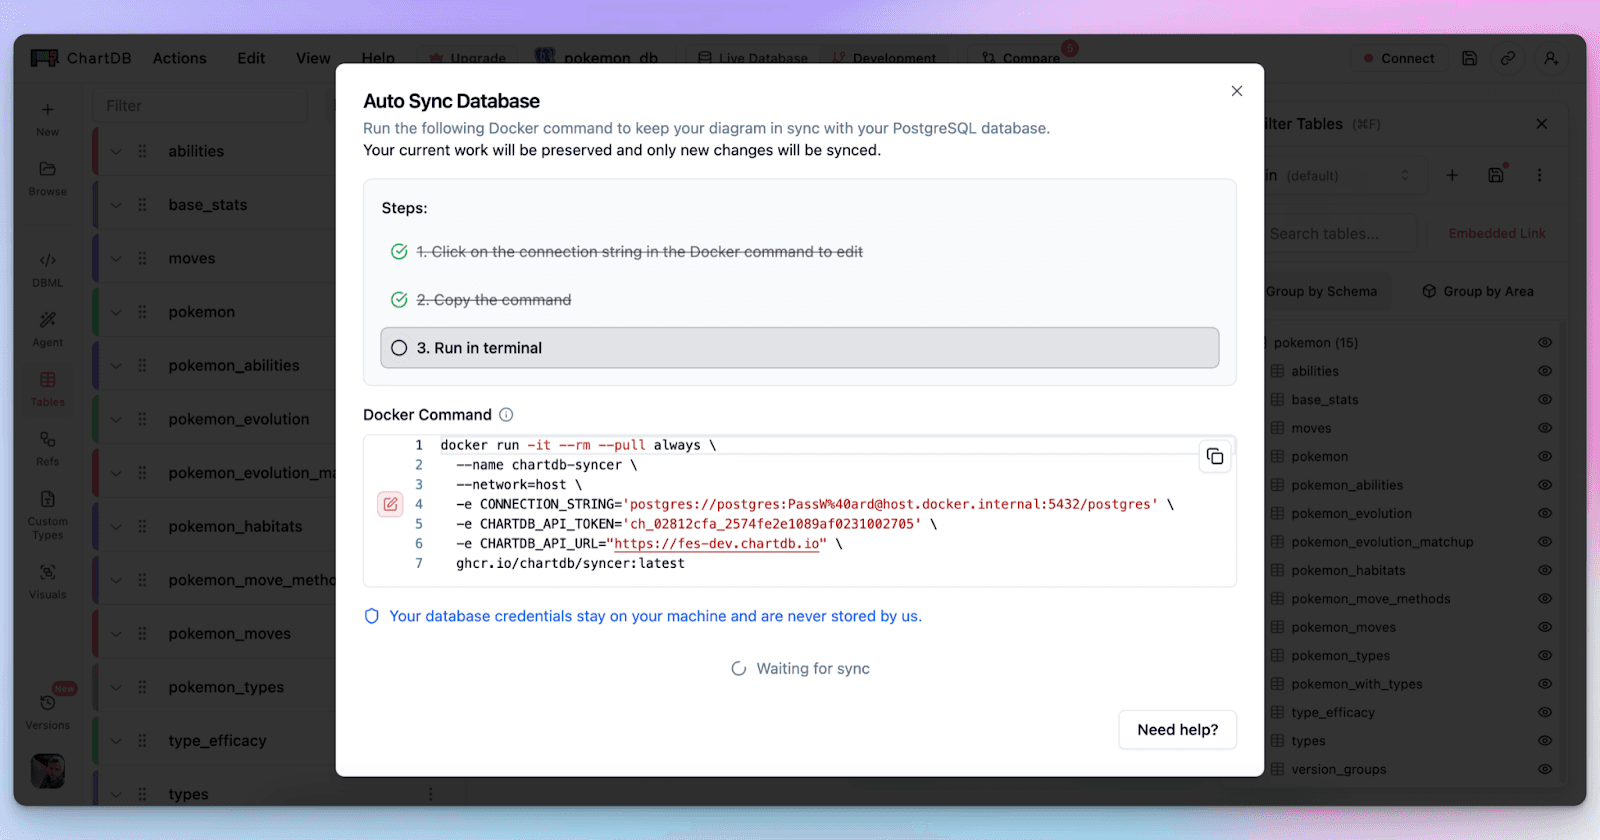
Task: Click the drag handle of the pokemon_evolution row
Action: click(x=142, y=419)
